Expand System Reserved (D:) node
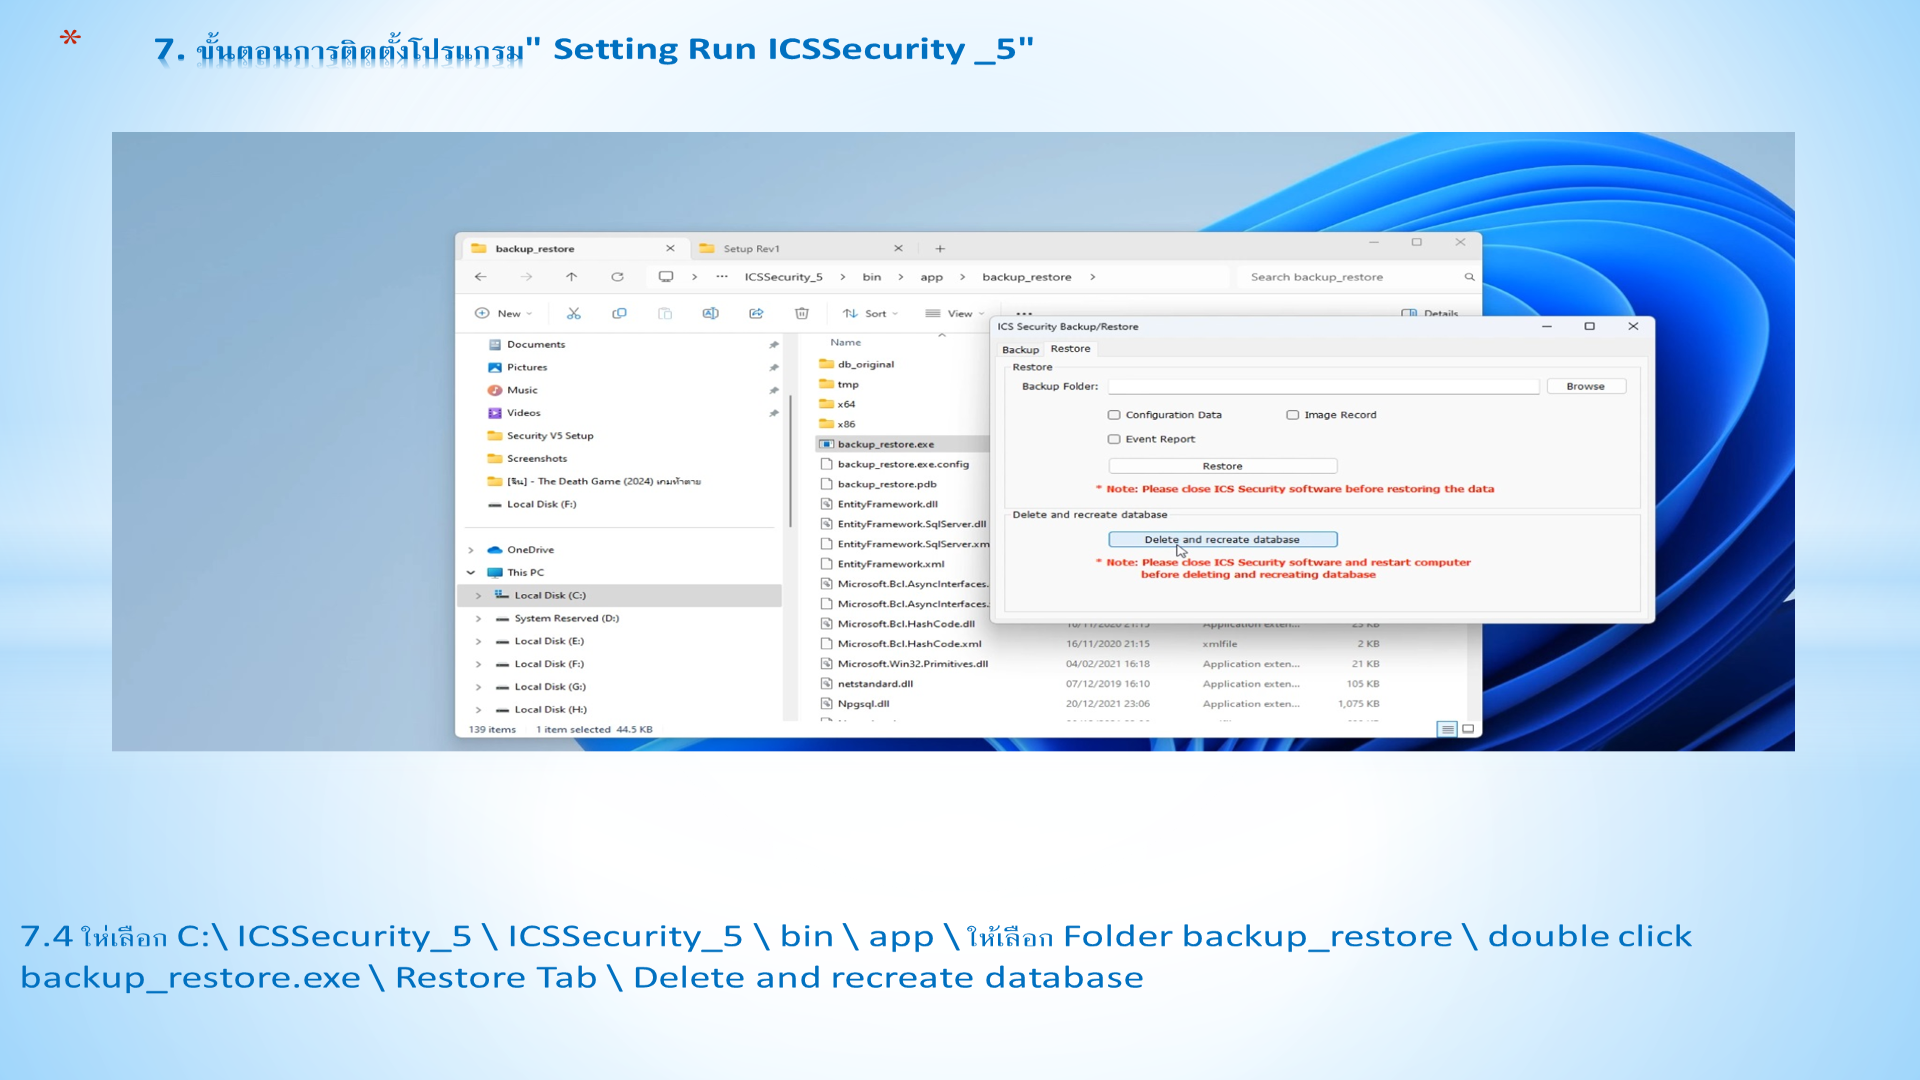This screenshot has width=1920, height=1080. pyautogui.click(x=479, y=619)
